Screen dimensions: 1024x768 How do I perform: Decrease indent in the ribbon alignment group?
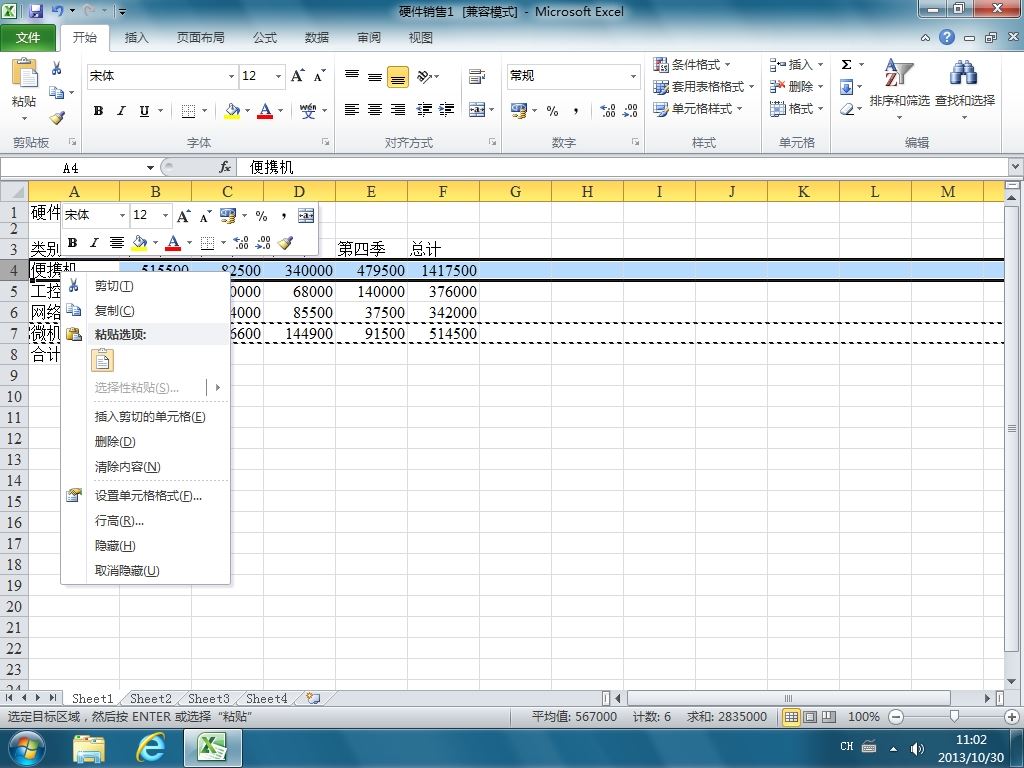click(x=424, y=110)
